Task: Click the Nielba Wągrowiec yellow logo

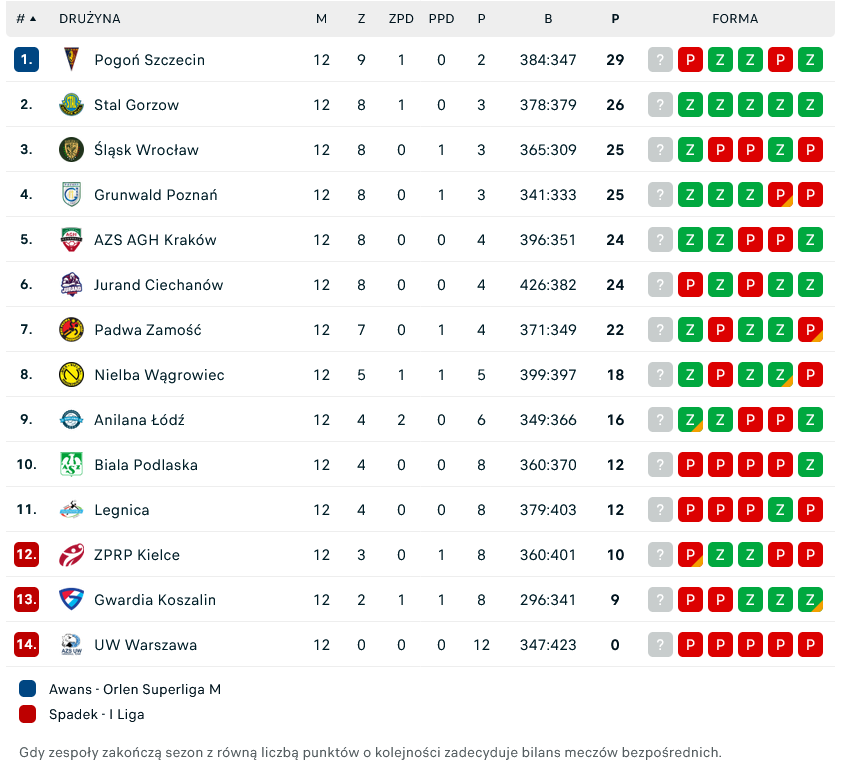Action: point(71,375)
